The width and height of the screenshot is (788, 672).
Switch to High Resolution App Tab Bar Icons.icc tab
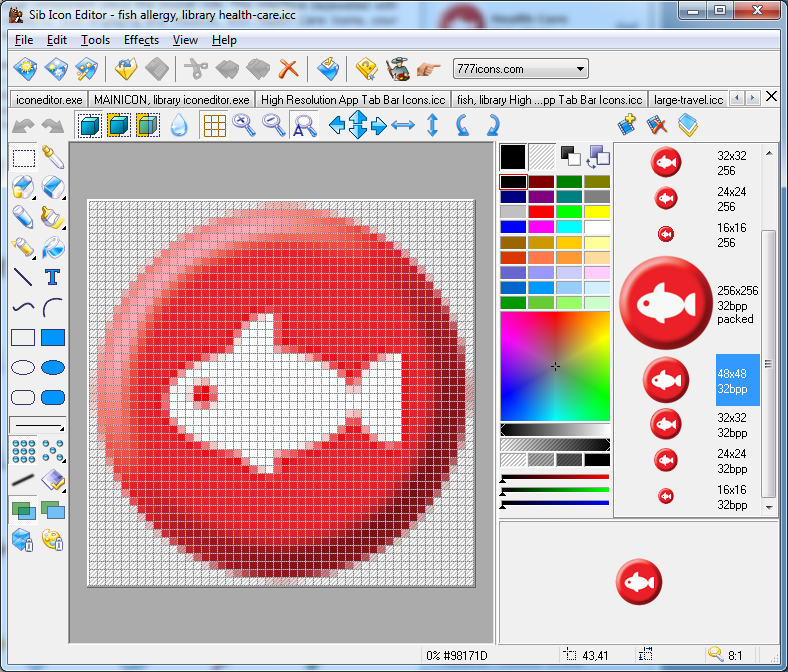coord(353,100)
